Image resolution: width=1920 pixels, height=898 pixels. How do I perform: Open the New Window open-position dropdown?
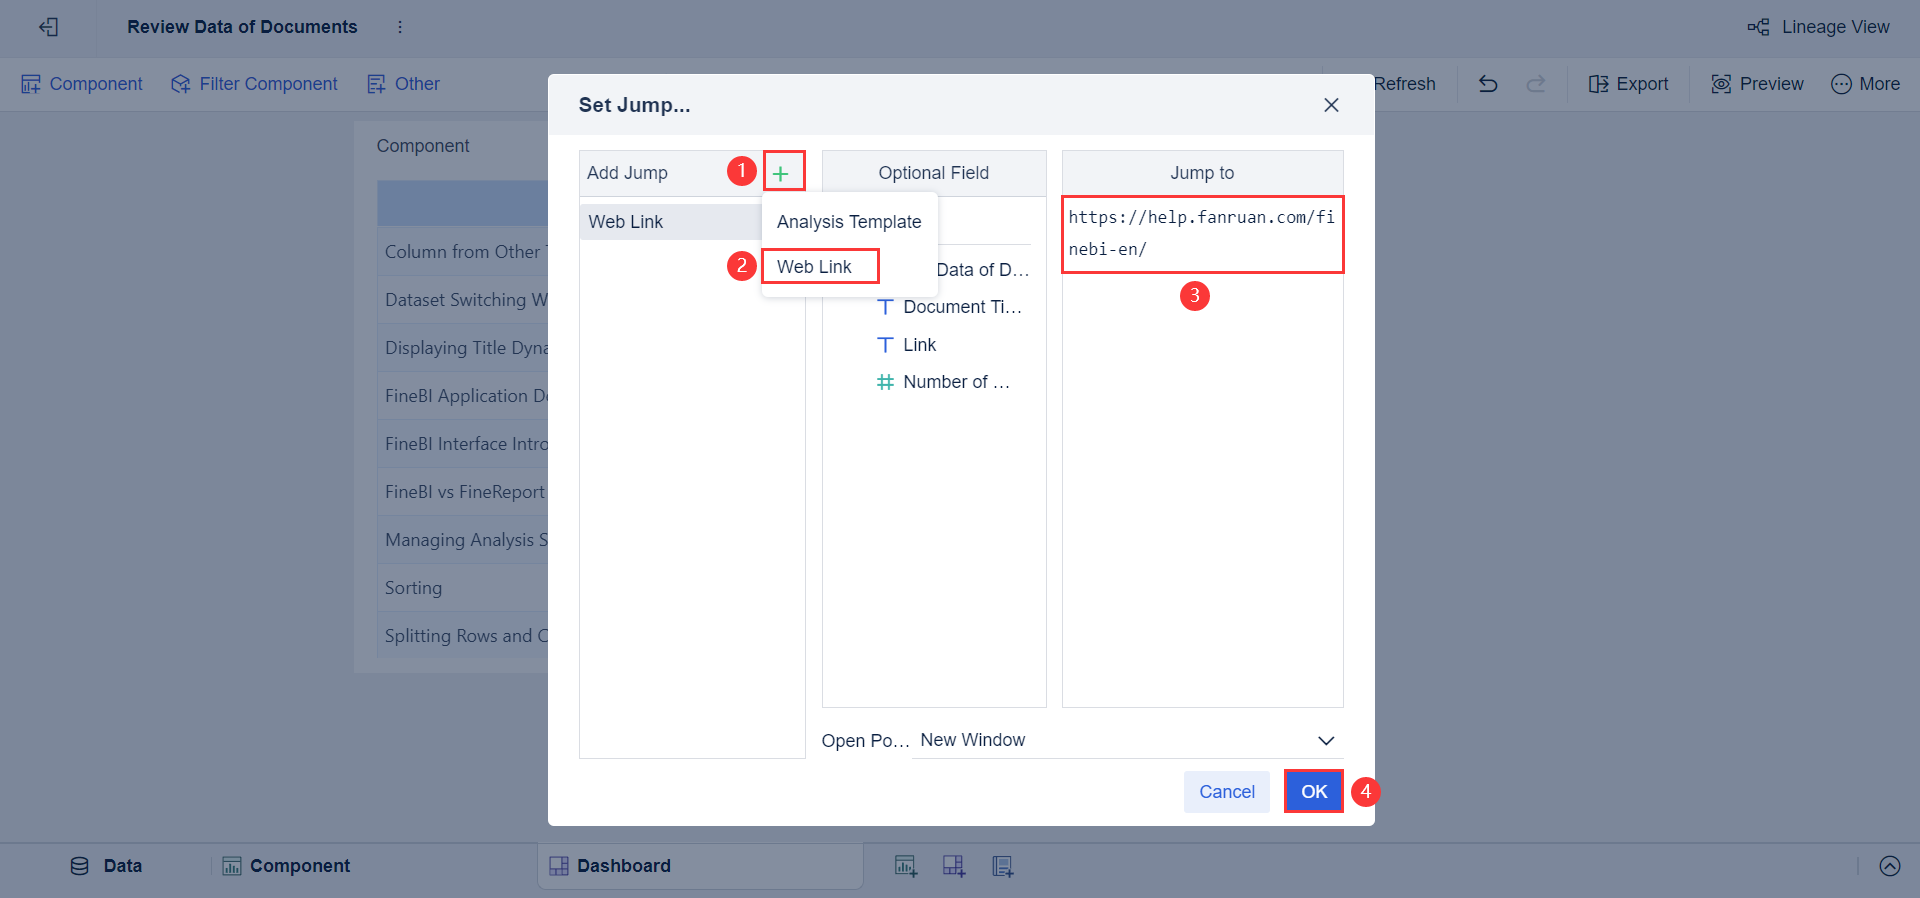[x=1127, y=740]
